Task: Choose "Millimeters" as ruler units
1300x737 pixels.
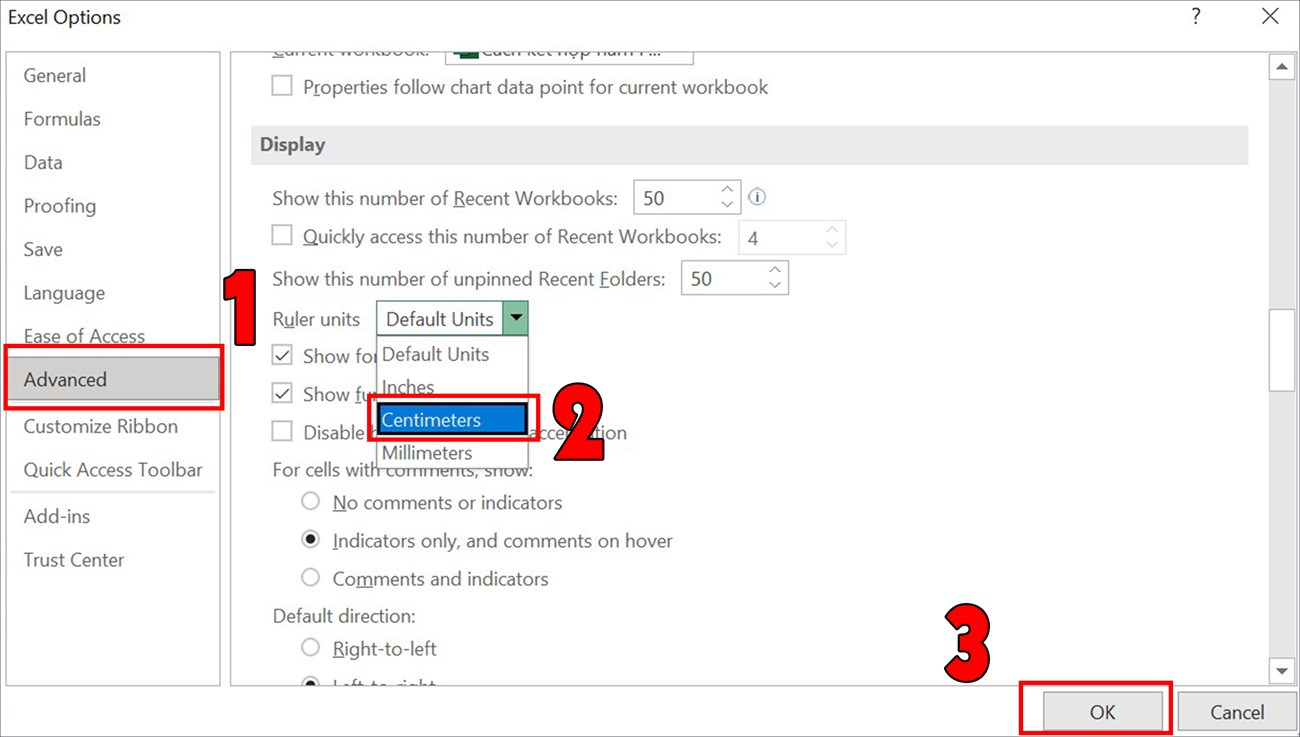Action: click(x=427, y=453)
